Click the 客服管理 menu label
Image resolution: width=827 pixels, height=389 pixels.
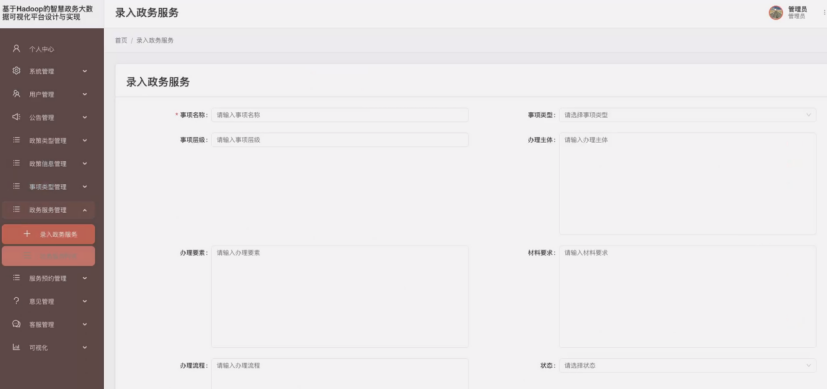tap(42, 325)
